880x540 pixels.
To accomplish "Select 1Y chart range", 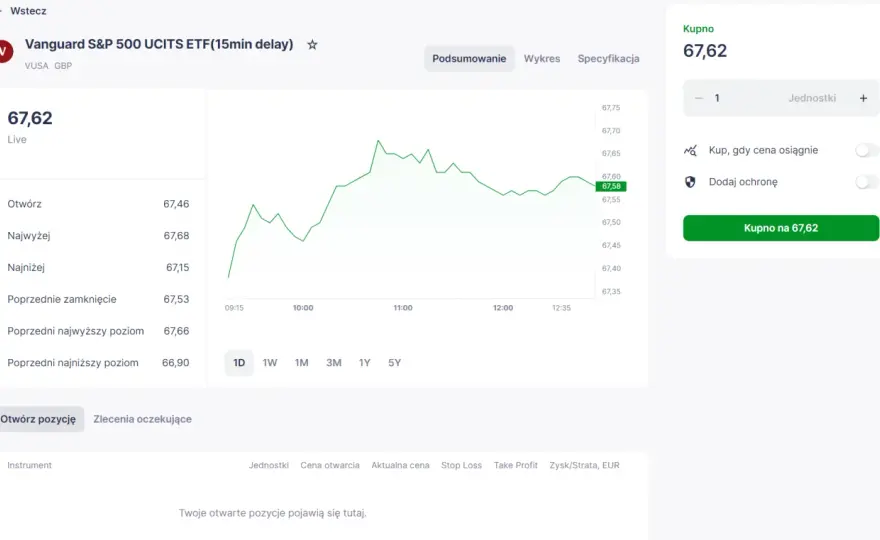I will (x=365, y=363).
